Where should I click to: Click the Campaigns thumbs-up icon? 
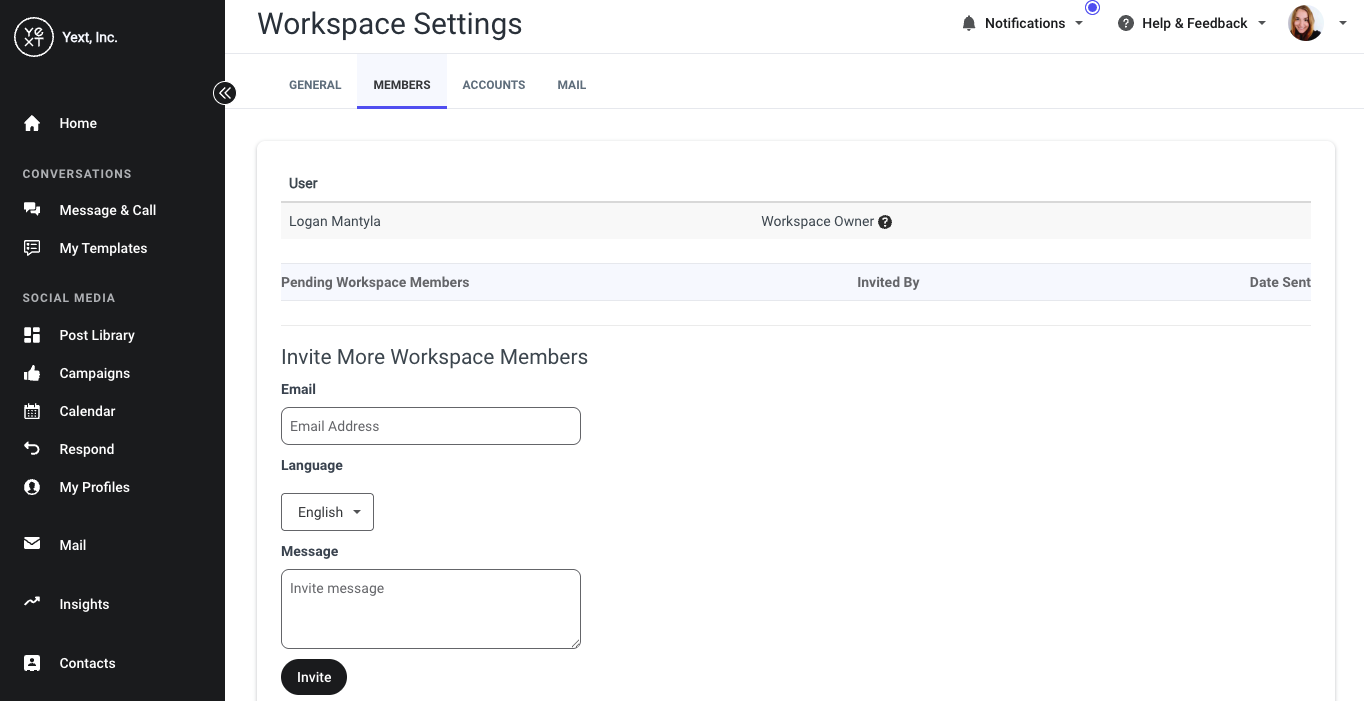click(x=32, y=373)
